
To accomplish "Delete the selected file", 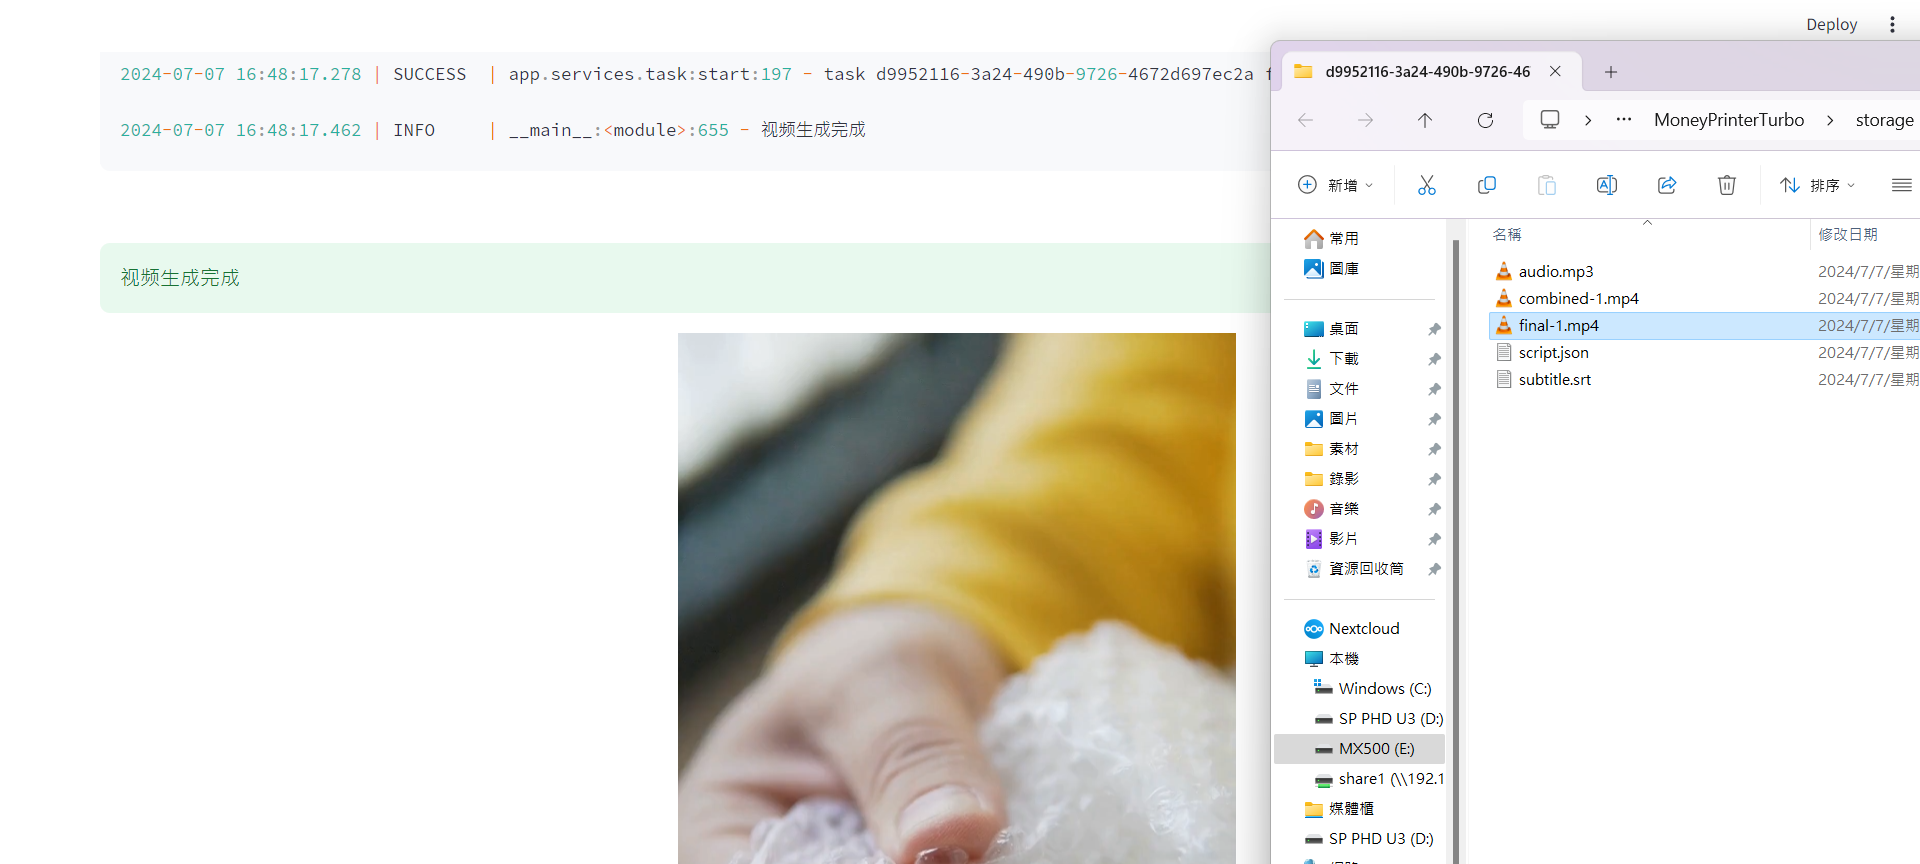I will coord(1727,185).
